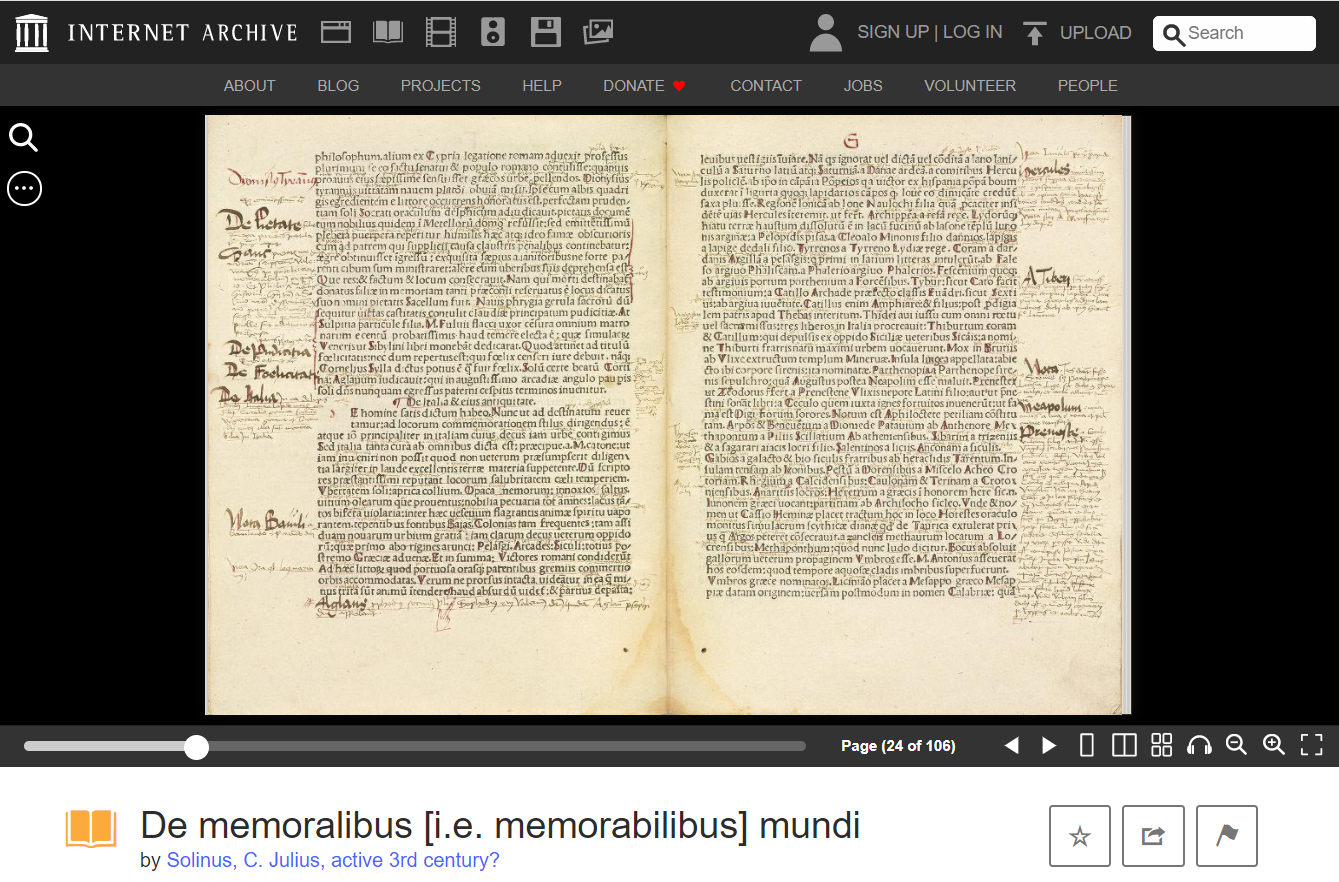Open the Video film icon
The image size is (1339, 882).
440,32
